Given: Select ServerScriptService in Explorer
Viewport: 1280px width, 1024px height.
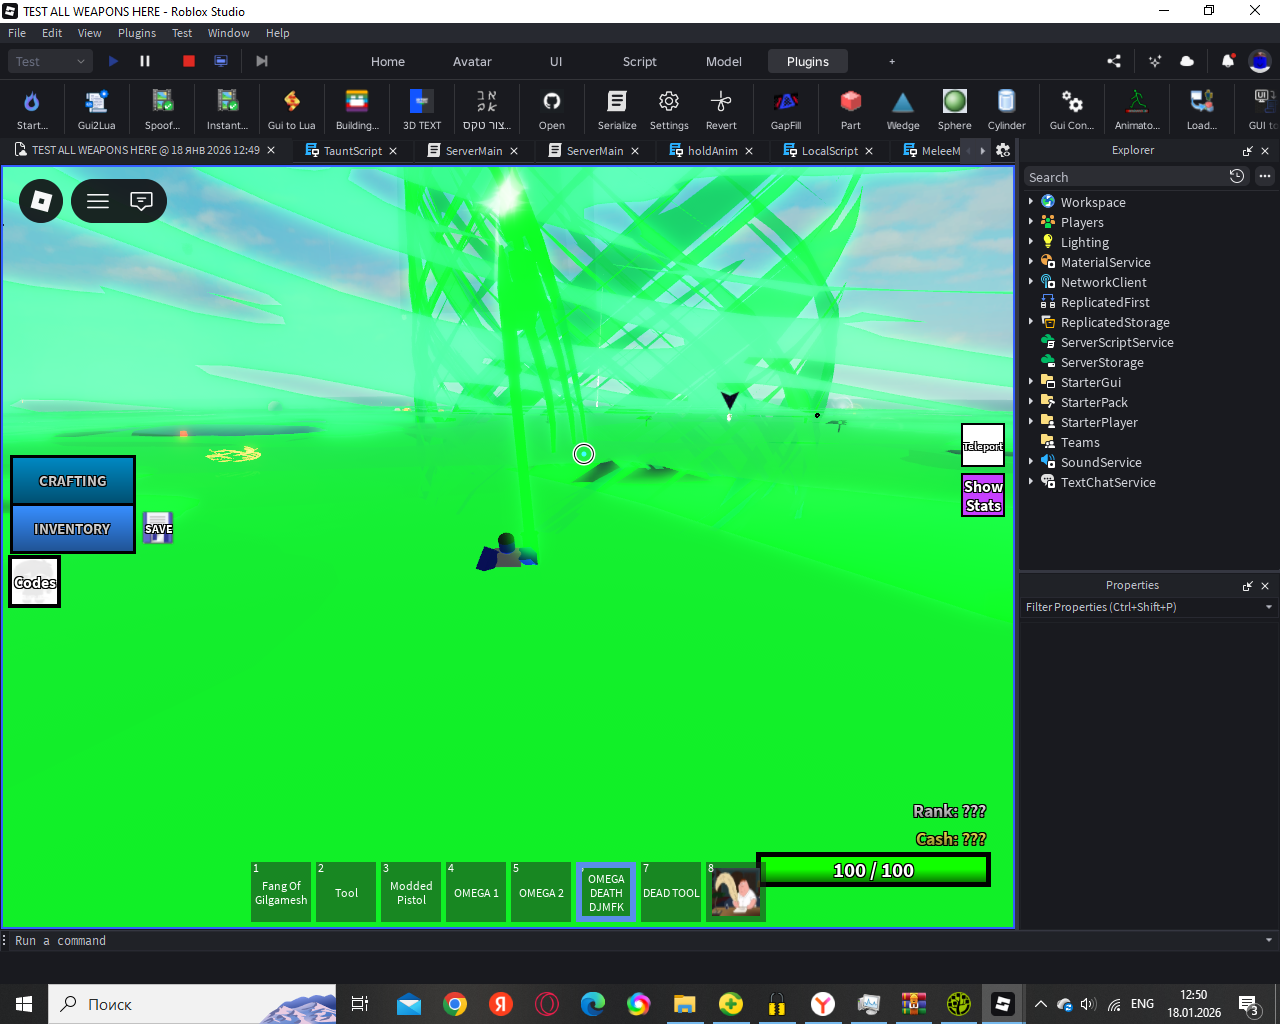Looking at the screenshot, I should [x=1117, y=342].
